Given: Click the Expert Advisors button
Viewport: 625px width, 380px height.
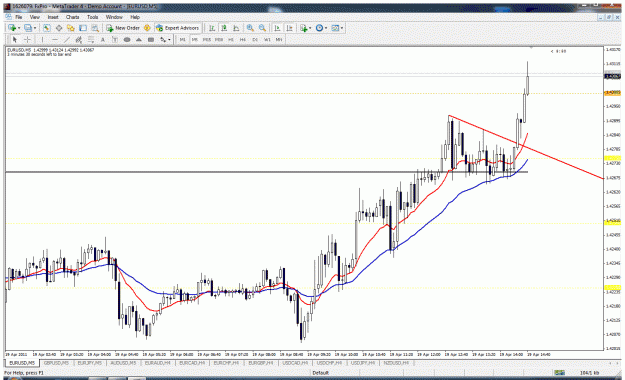Looking at the screenshot, I should tap(177, 28).
